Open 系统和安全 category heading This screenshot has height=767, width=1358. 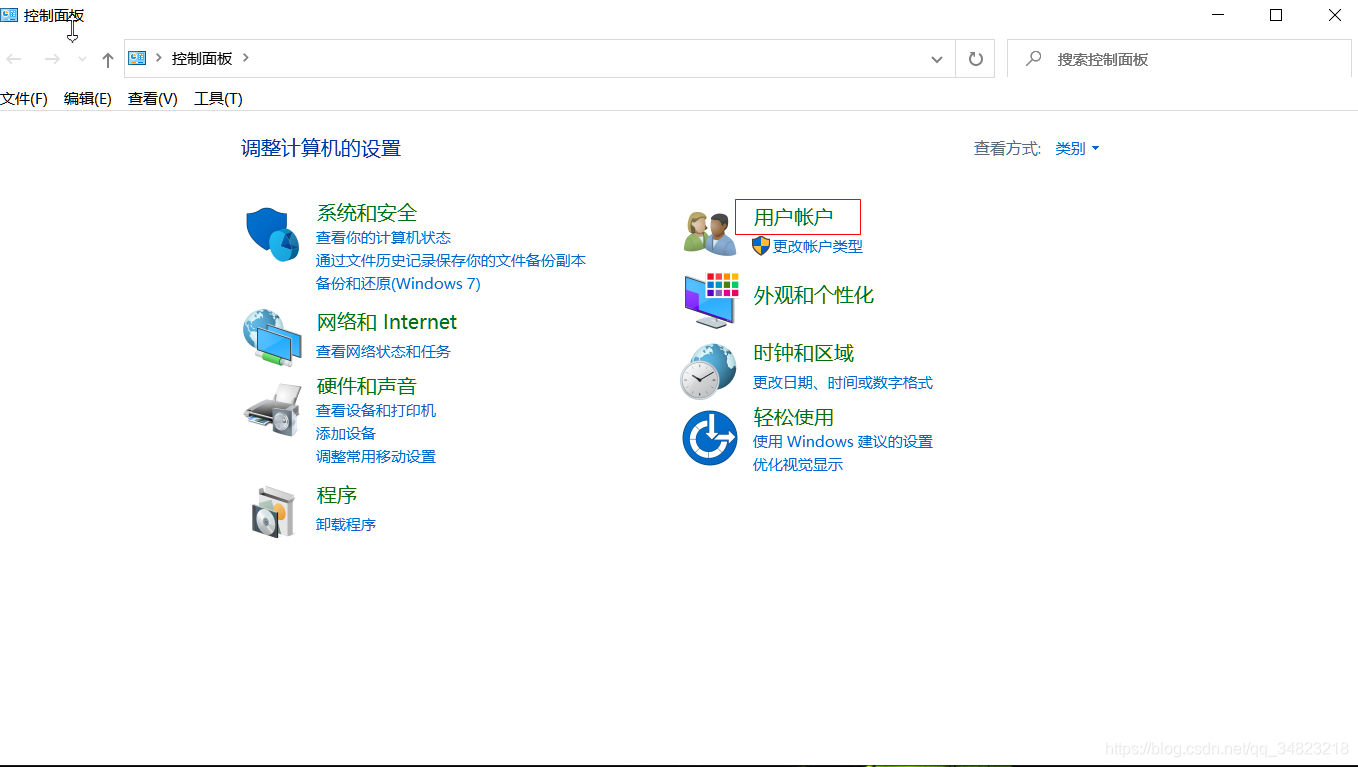coord(366,213)
